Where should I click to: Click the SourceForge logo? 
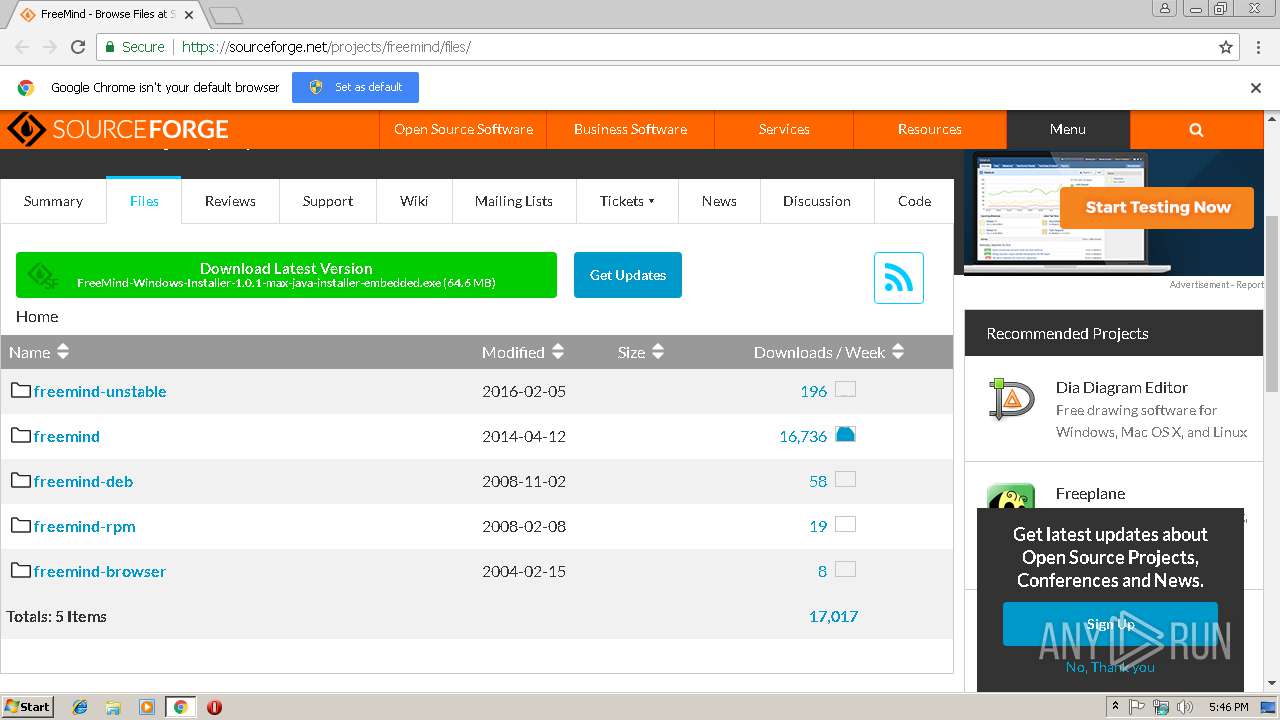[x=118, y=129]
